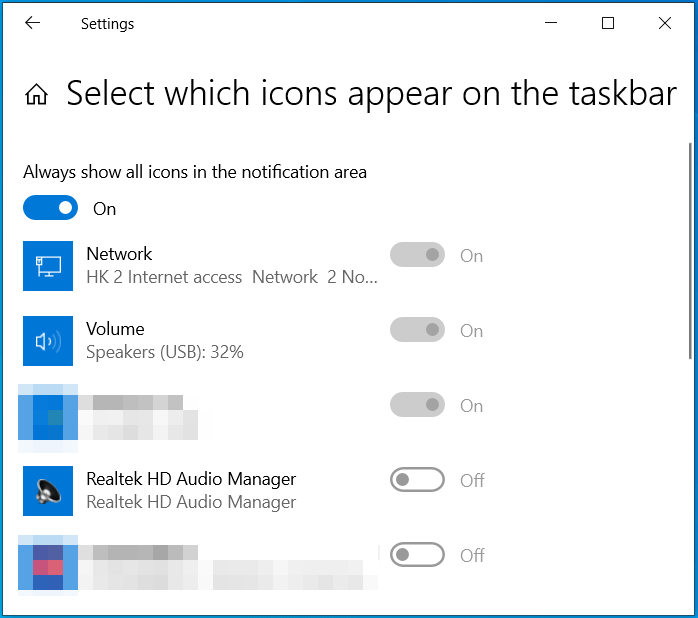
Task: Toggle the switch below the Realtek row
Action: 418,555
